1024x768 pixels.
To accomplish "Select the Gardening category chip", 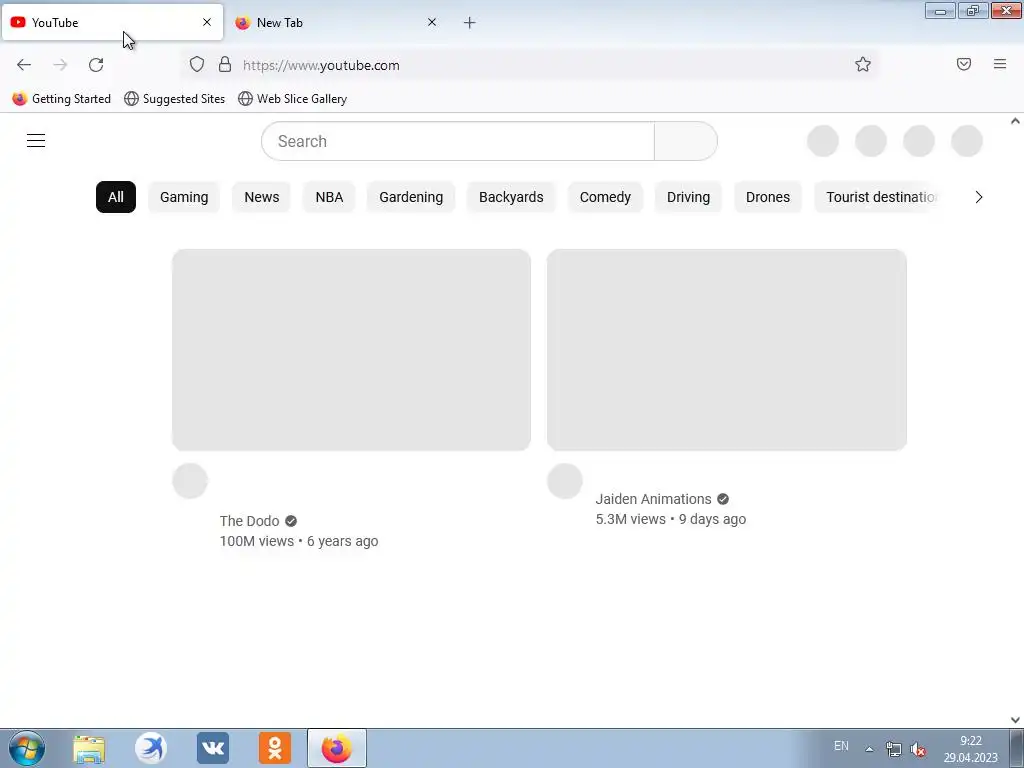I will 411,197.
